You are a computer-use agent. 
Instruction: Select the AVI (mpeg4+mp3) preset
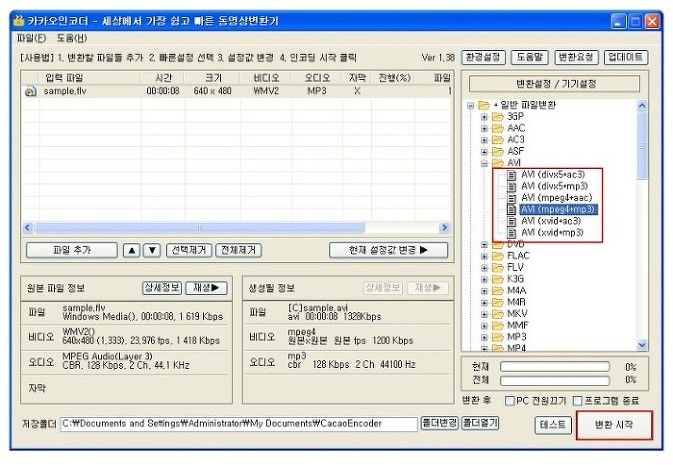click(x=558, y=210)
